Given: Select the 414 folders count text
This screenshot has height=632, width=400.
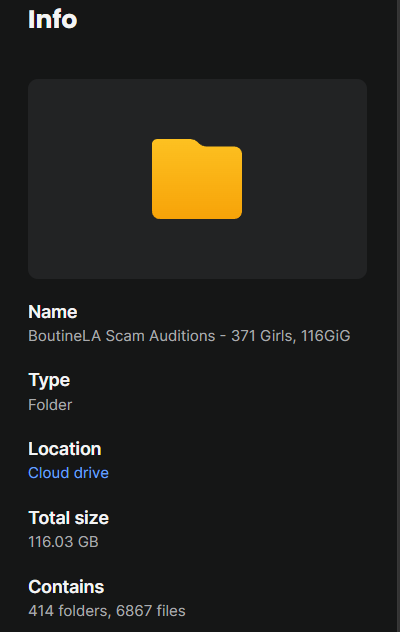Looking at the screenshot, I should (x=69, y=611).
